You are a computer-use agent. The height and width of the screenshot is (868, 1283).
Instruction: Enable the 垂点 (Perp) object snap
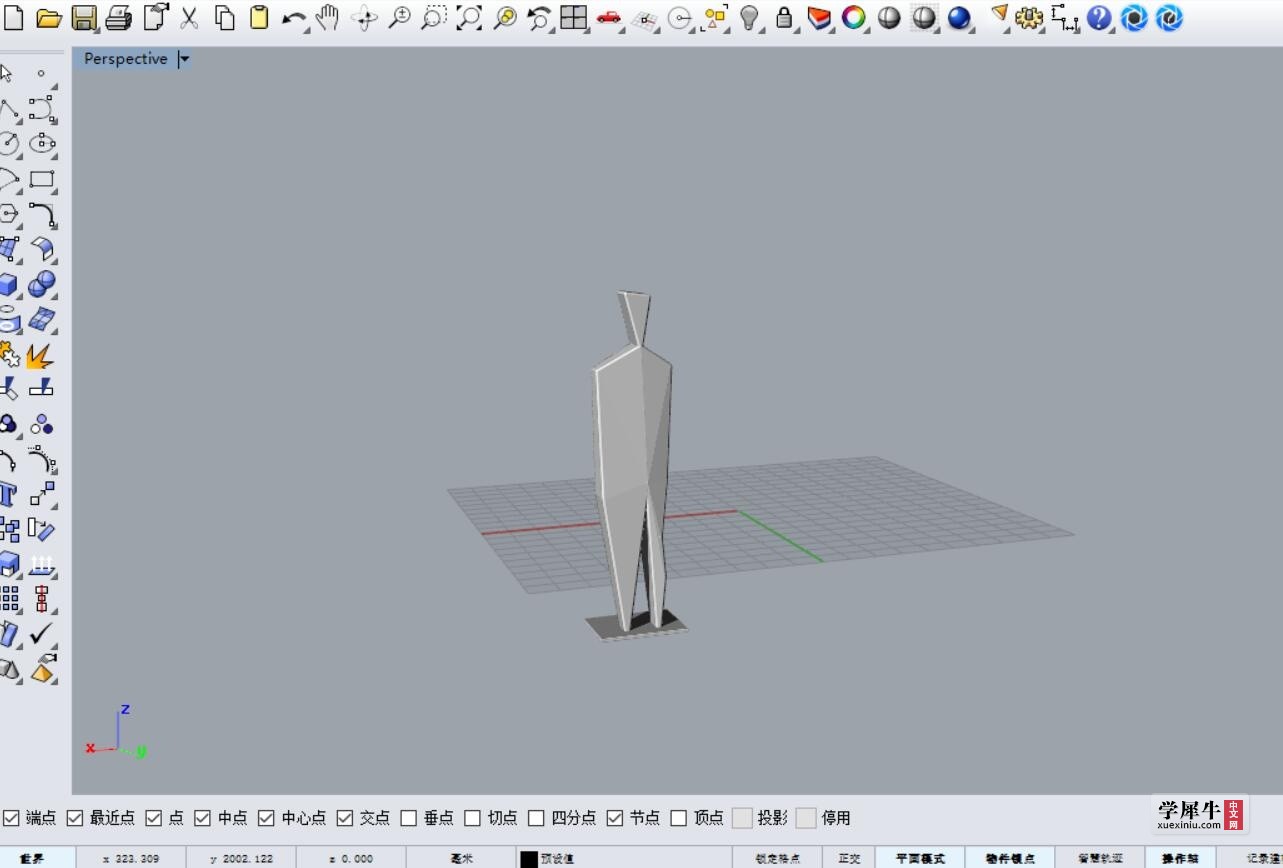click(408, 818)
